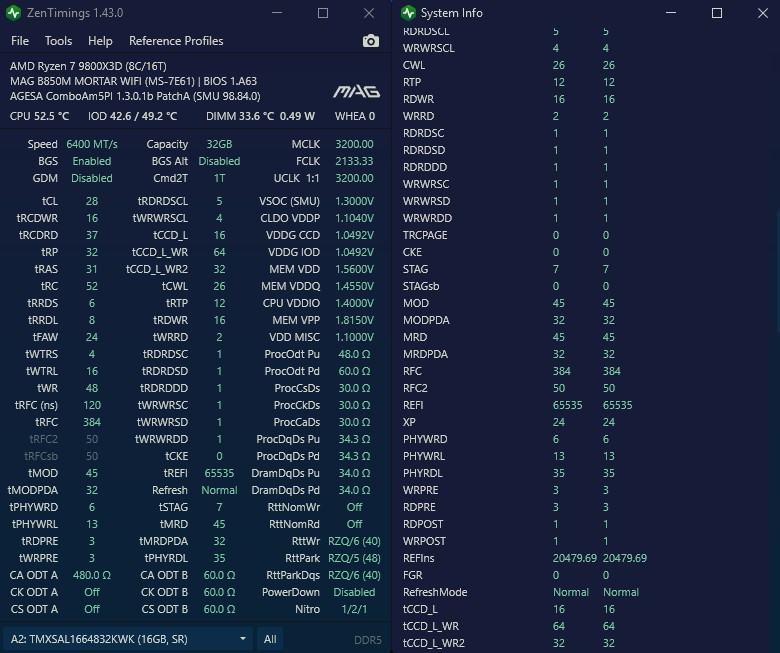This screenshot has width=780, height=653.
Task: Select the TRCPAGE row in System Info
Action: (506, 235)
